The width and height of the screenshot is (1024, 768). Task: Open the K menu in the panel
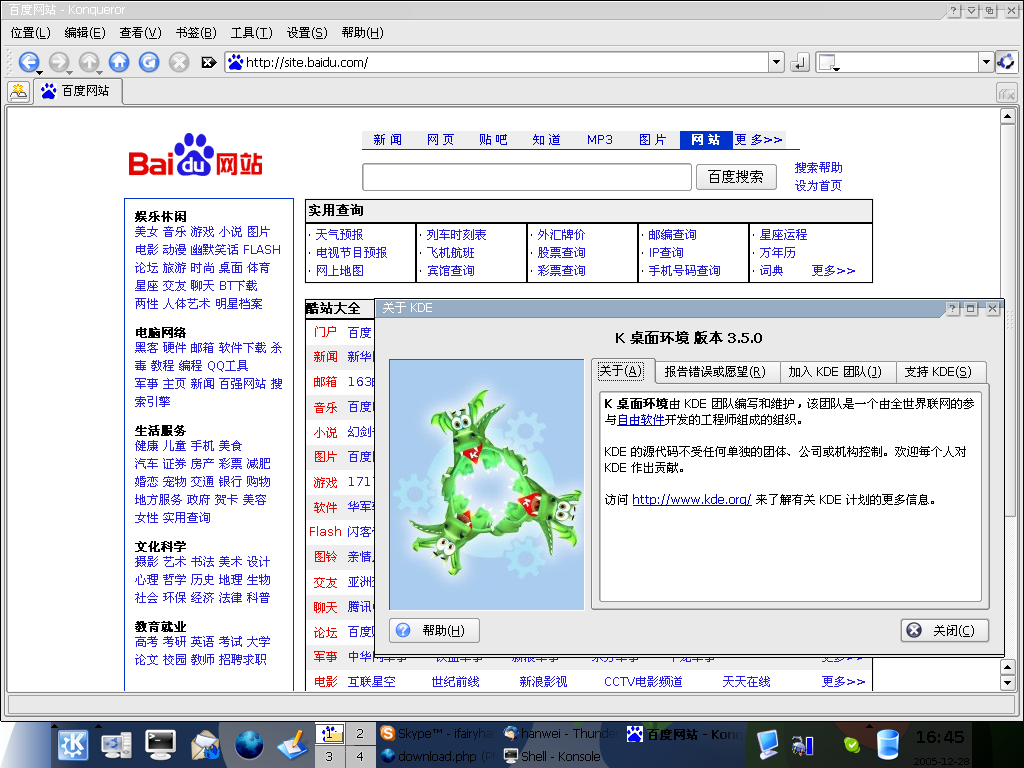(73, 744)
